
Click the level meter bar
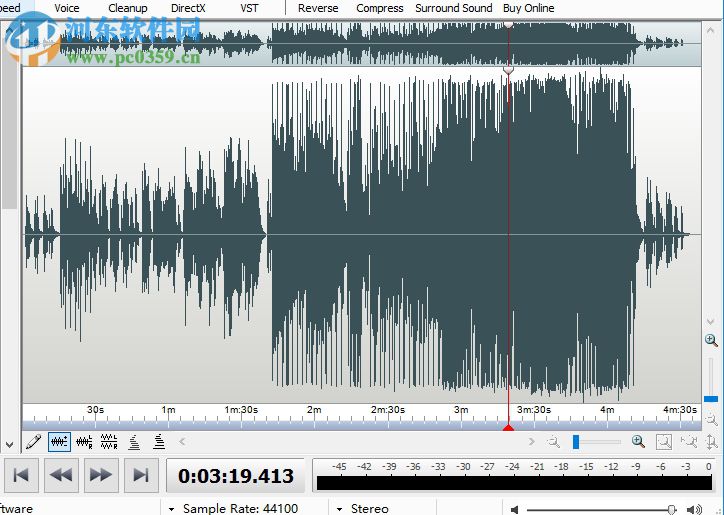514,483
